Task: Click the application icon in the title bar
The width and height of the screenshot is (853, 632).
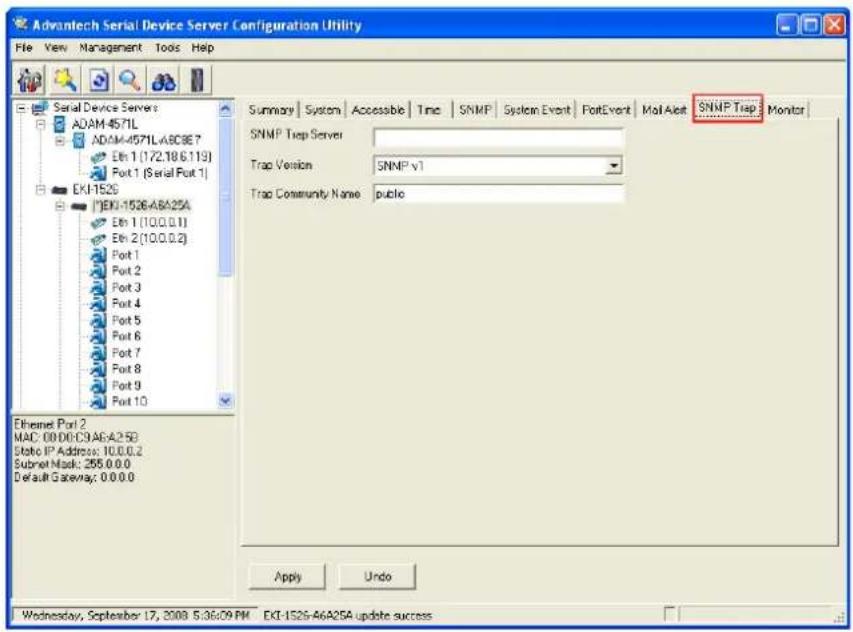Action: click(21, 24)
